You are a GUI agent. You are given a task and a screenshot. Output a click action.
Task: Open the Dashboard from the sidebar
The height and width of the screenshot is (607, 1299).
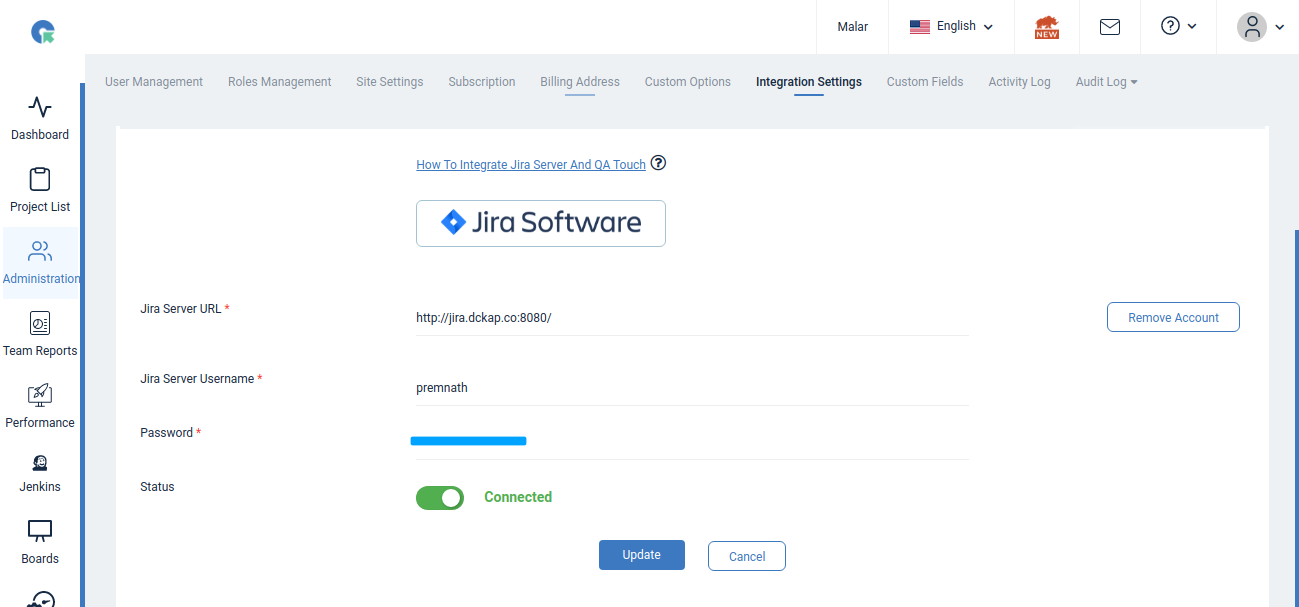coord(40,115)
